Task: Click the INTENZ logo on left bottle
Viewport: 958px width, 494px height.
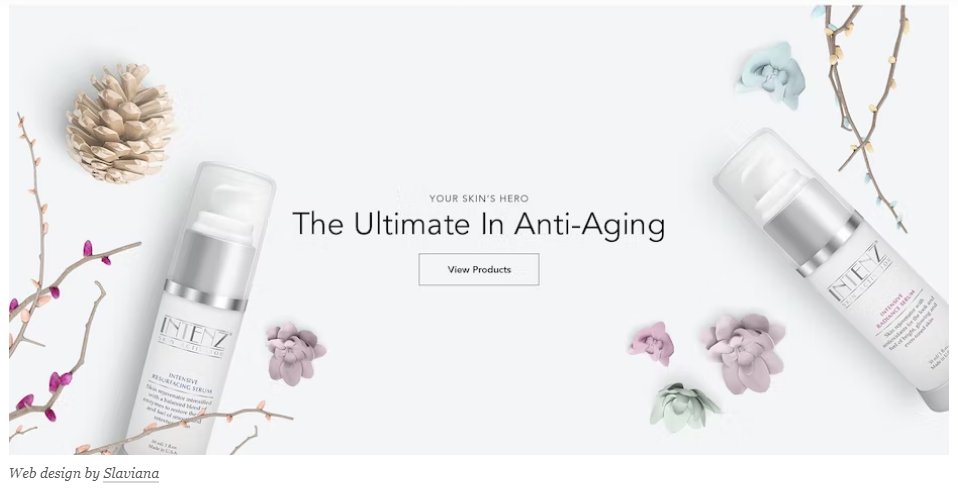Action: (x=194, y=335)
